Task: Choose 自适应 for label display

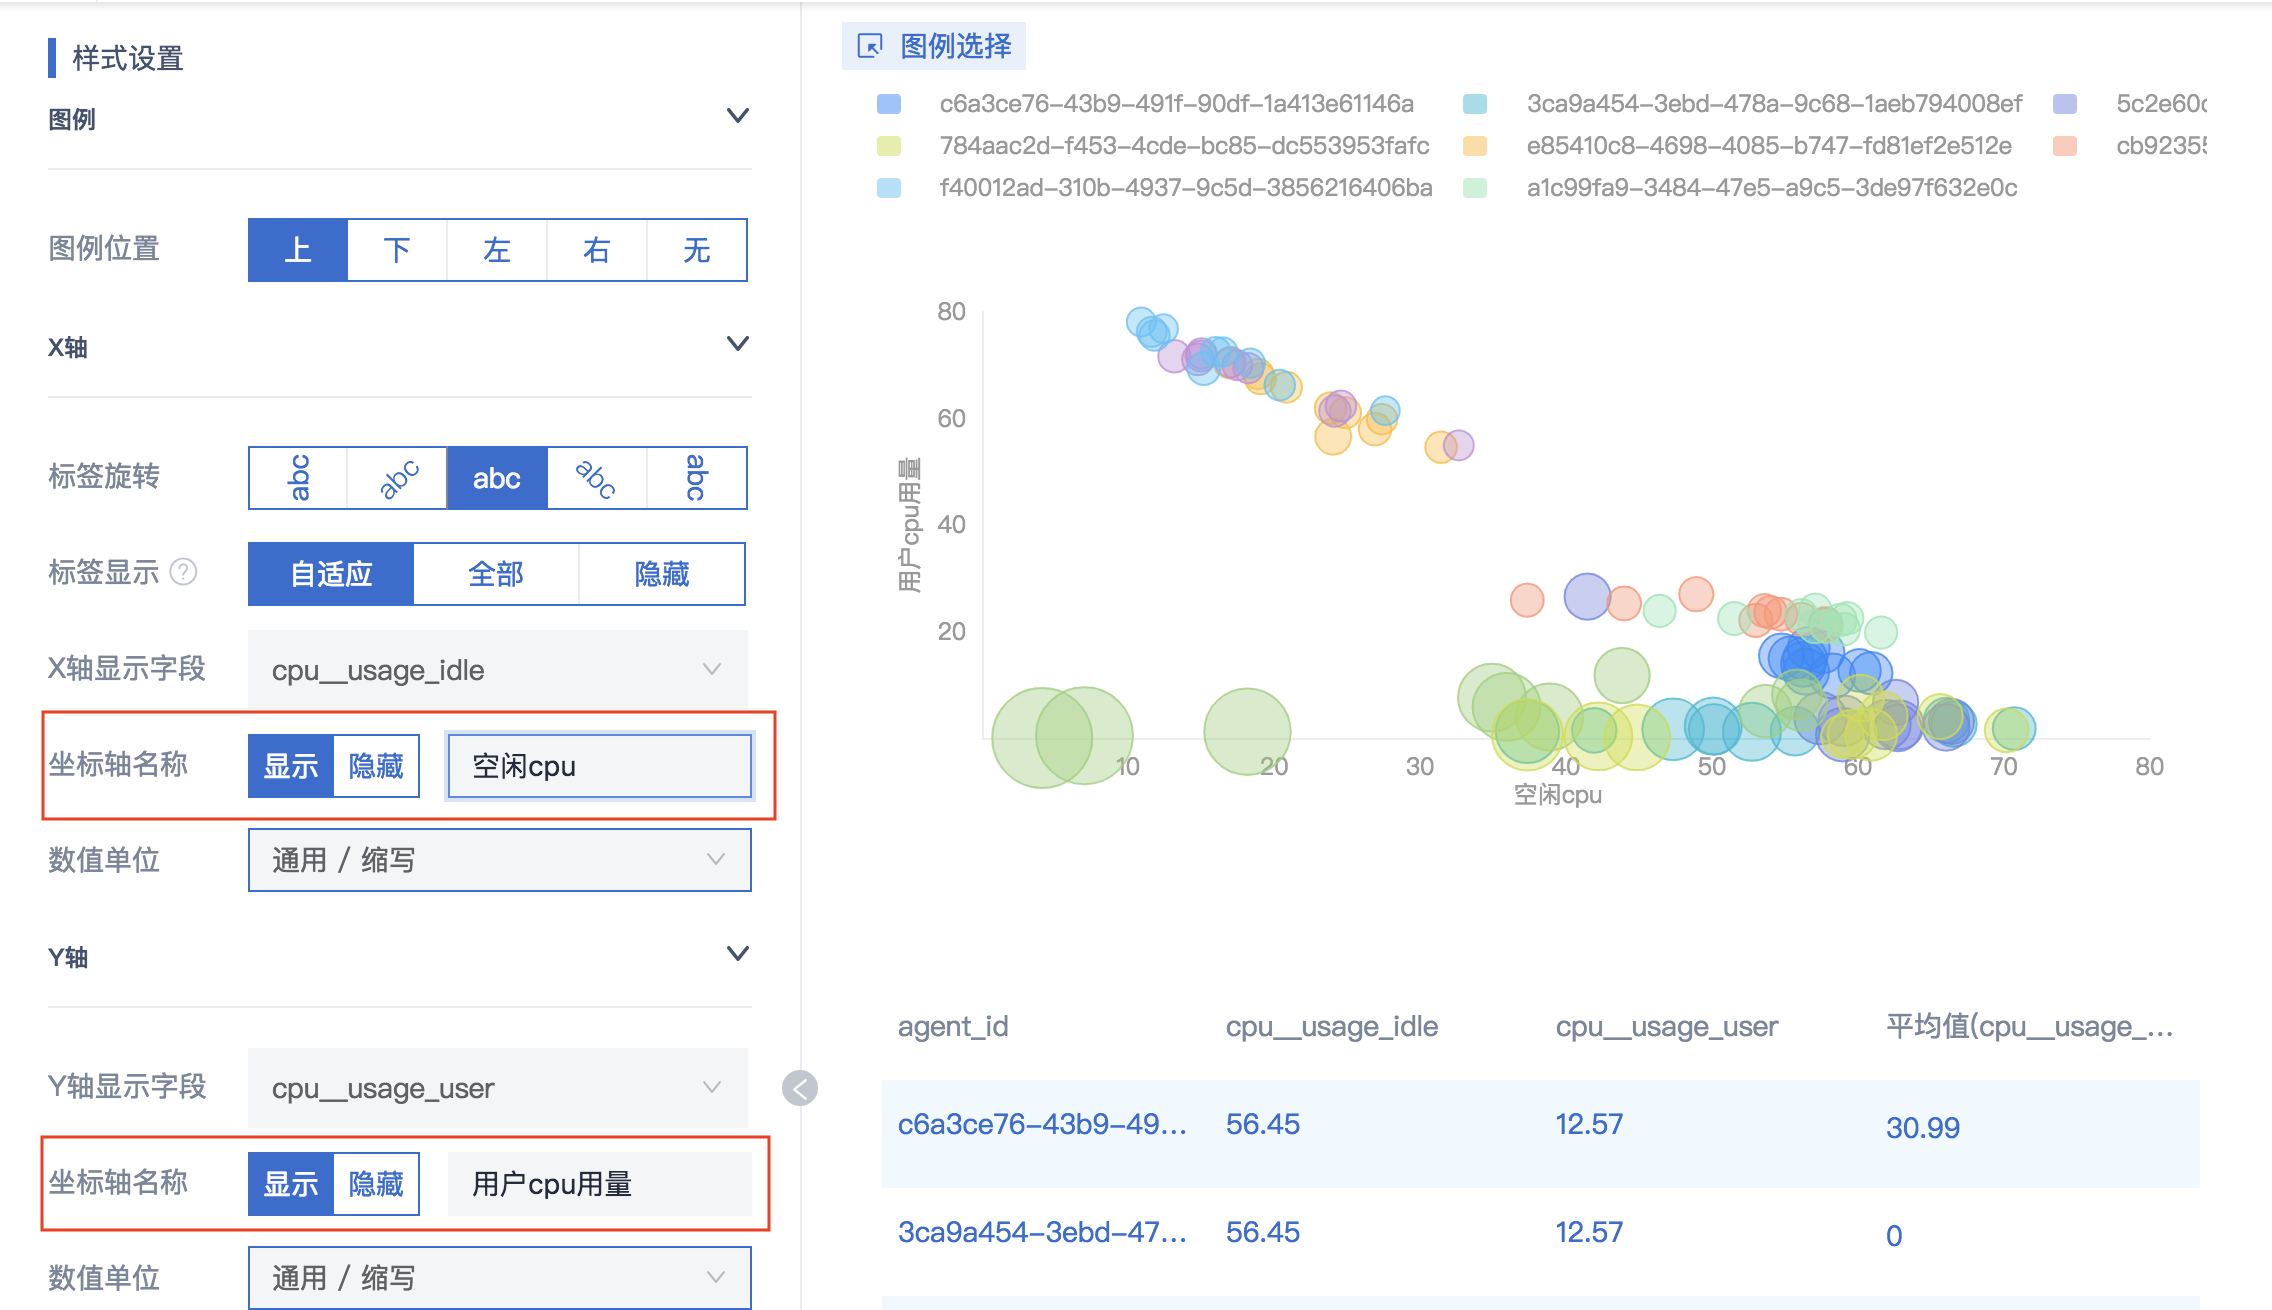Action: tap(331, 574)
